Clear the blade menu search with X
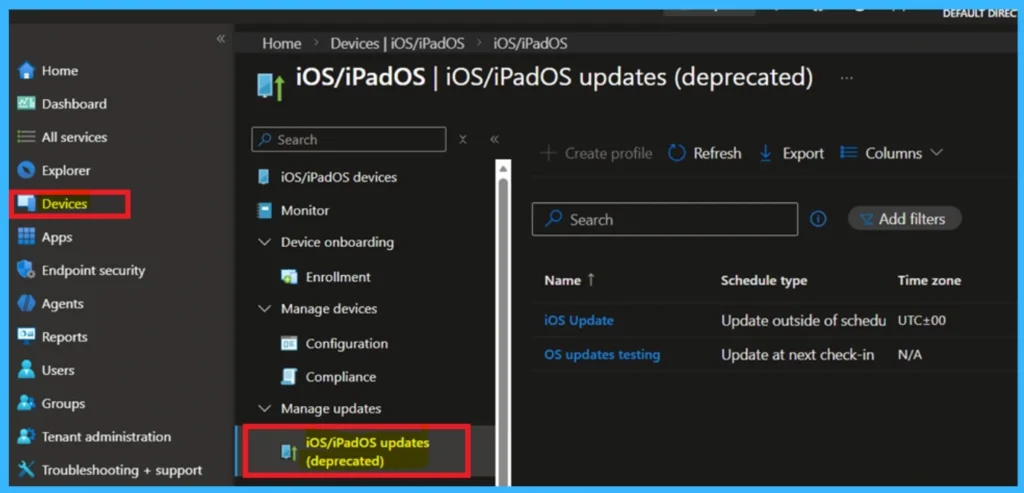This screenshot has width=1024, height=493. (x=462, y=139)
